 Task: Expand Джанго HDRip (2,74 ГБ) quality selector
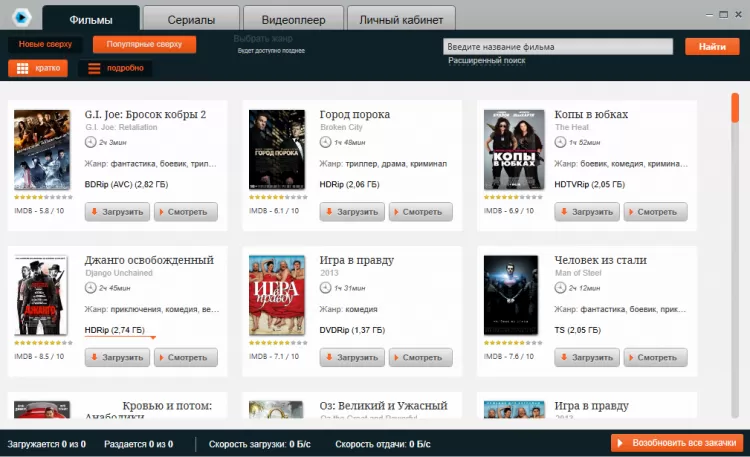(120, 331)
